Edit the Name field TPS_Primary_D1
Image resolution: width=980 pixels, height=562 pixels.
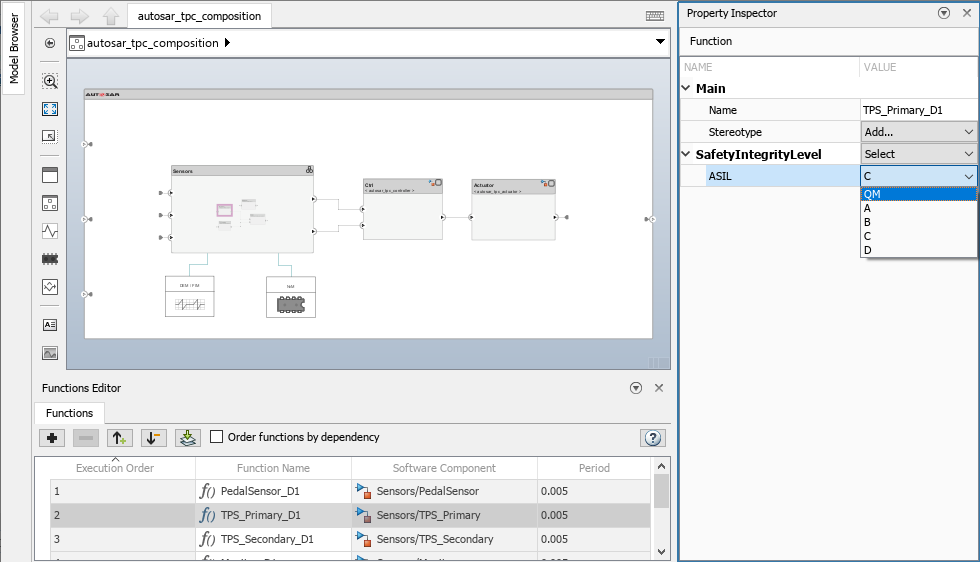(919, 110)
